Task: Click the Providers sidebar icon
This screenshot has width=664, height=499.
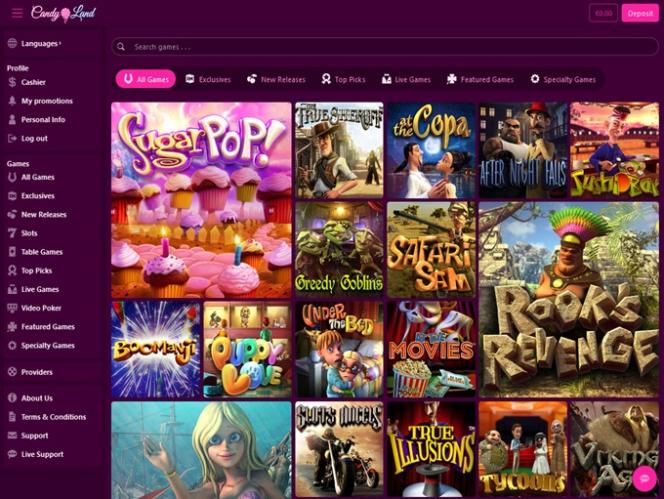Action: click(x=12, y=371)
